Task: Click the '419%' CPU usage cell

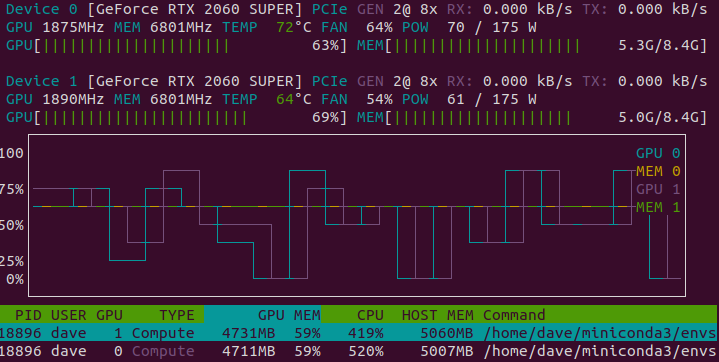Action: 365,333
